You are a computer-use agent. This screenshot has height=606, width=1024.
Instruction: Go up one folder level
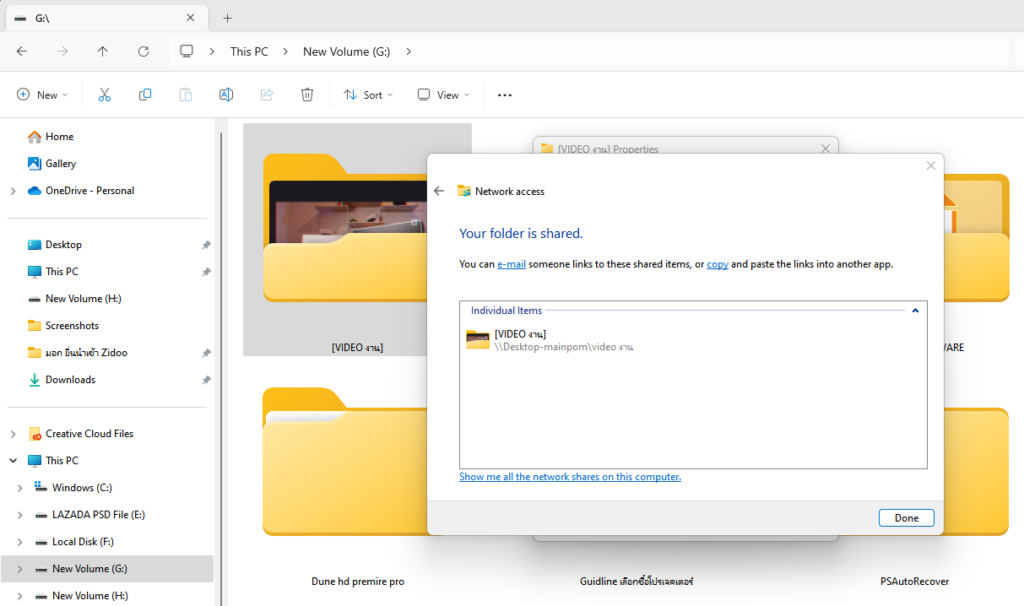(x=103, y=52)
